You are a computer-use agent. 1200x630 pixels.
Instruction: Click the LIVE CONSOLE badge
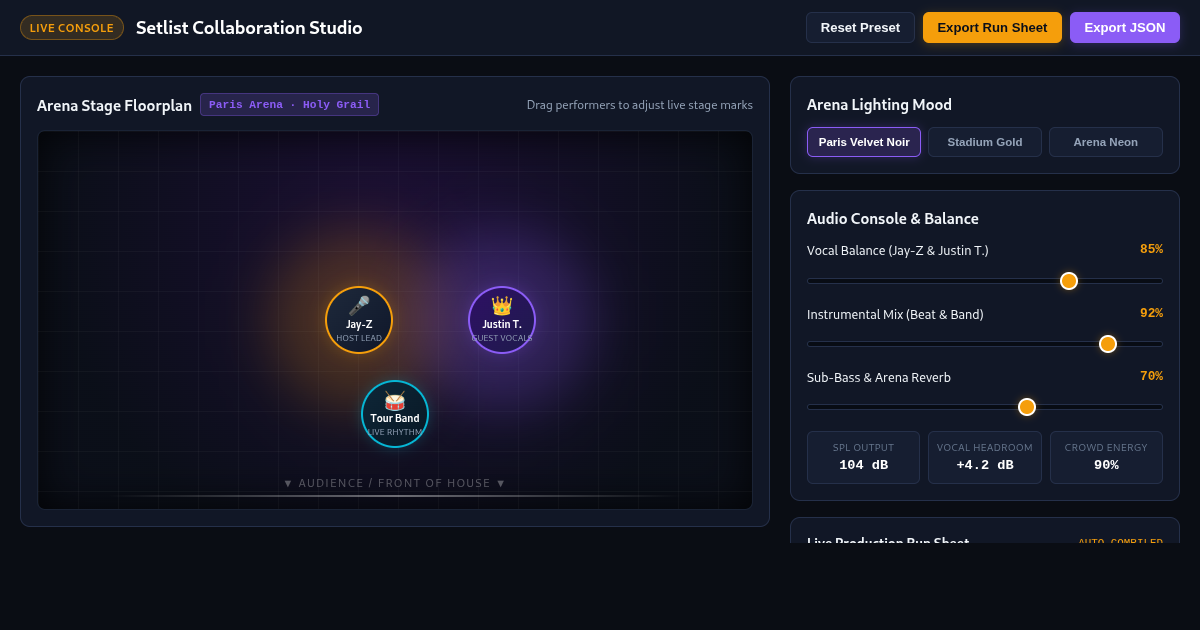pos(72,28)
